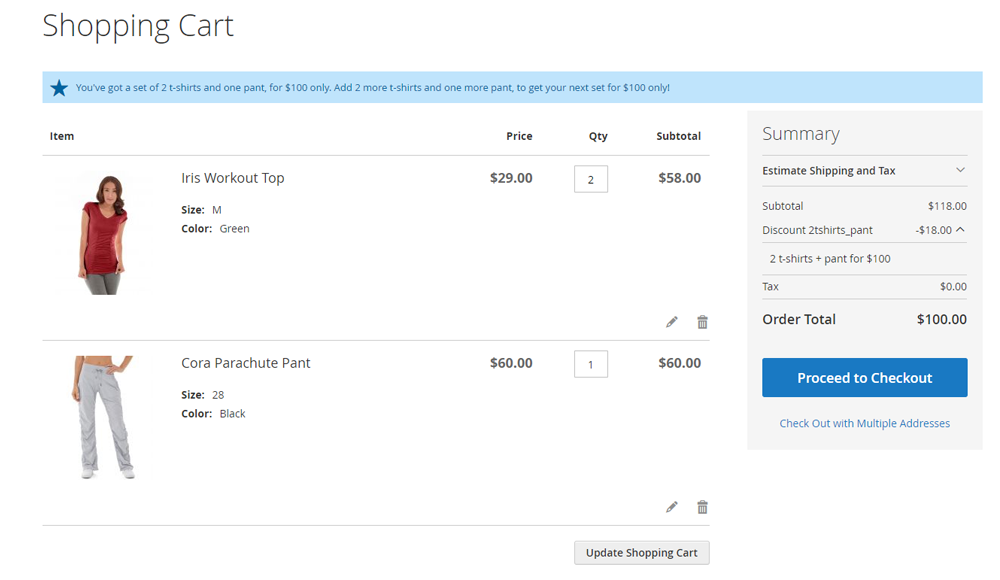The height and width of the screenshot is (580, 1000).
Task: Remove Iris Workout Top from cart
Action: (x=702, y=322)
